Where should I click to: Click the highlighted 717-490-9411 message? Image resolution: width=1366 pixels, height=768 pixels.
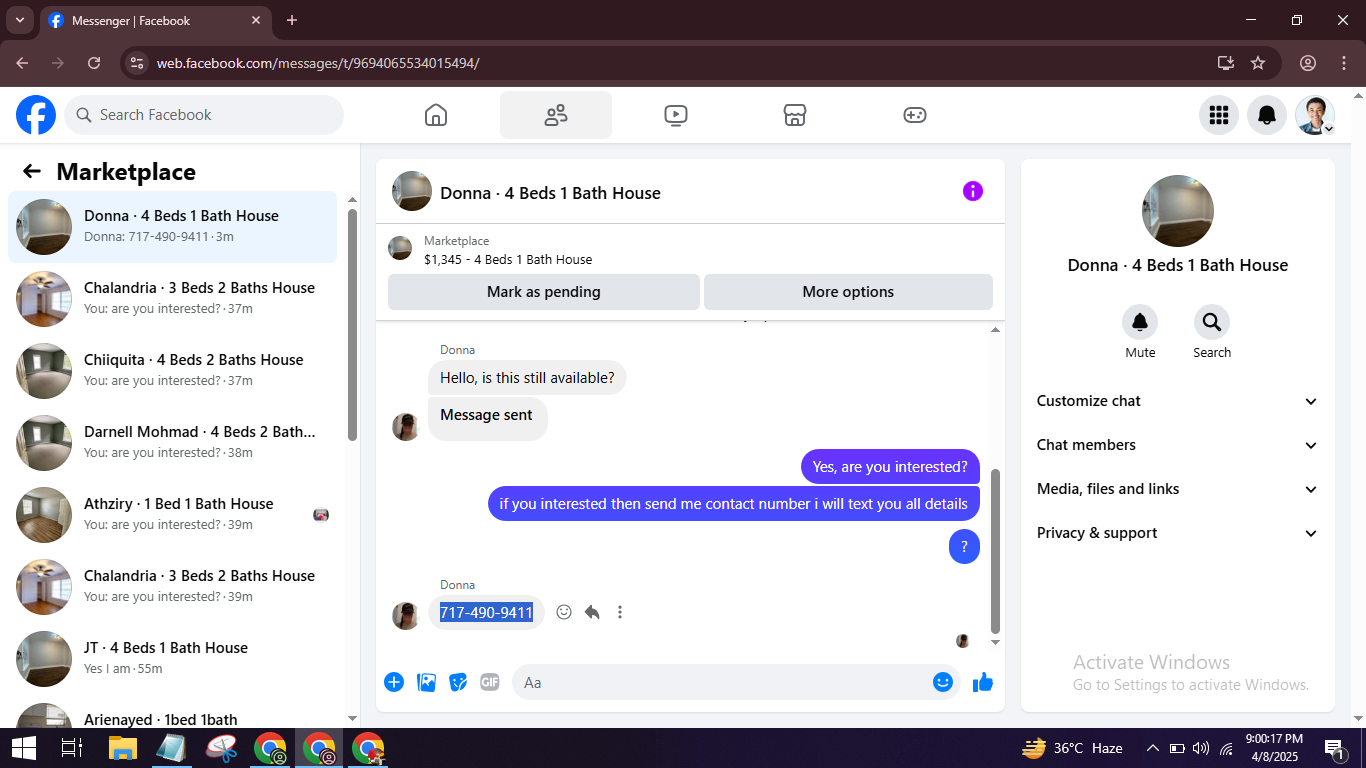(487, 612)
